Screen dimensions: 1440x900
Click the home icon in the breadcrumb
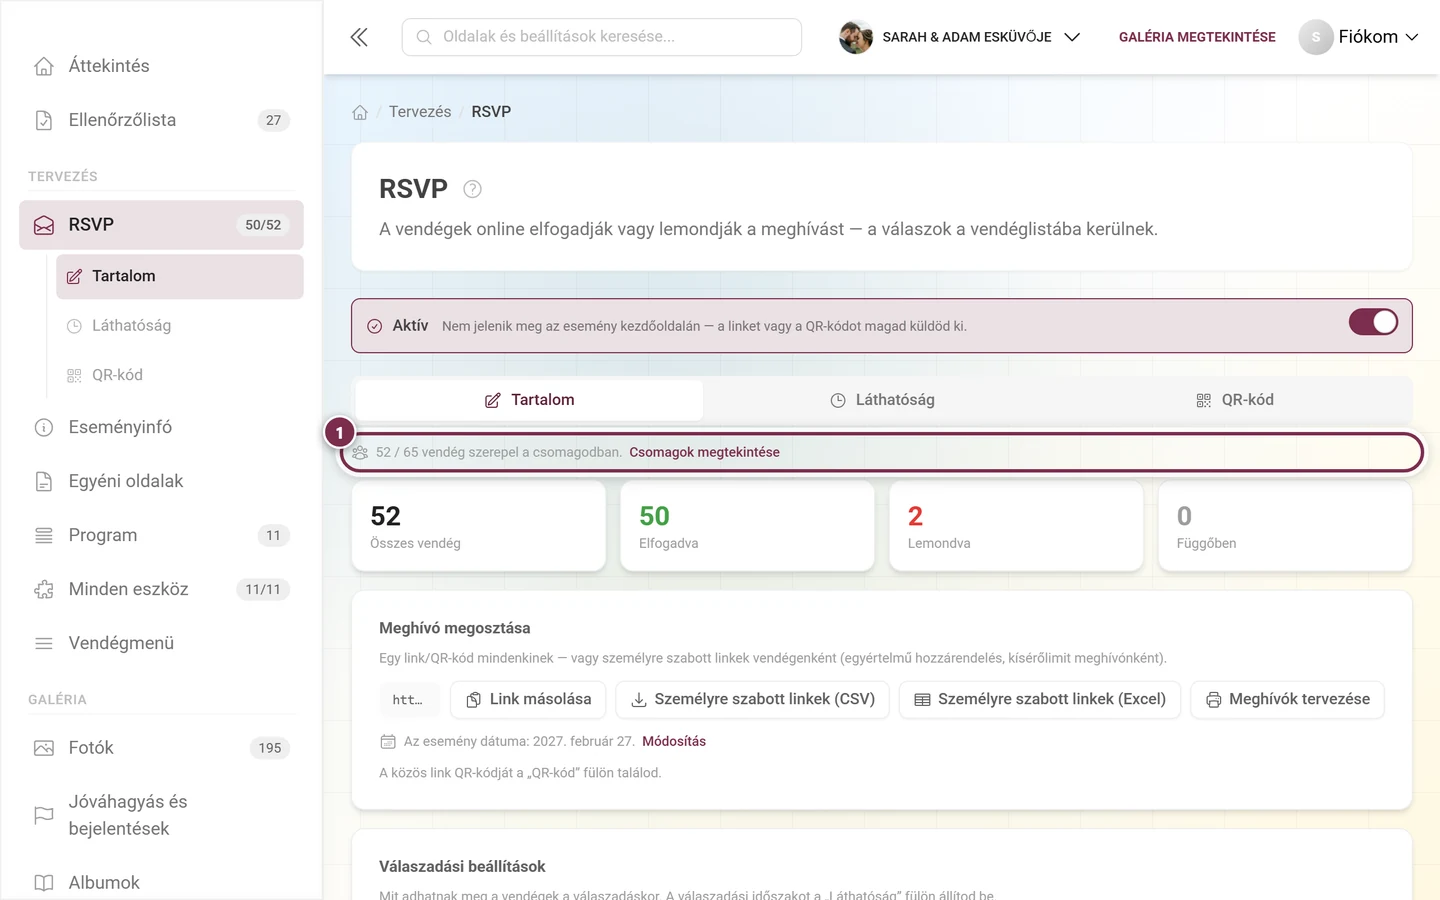(360, 112)
